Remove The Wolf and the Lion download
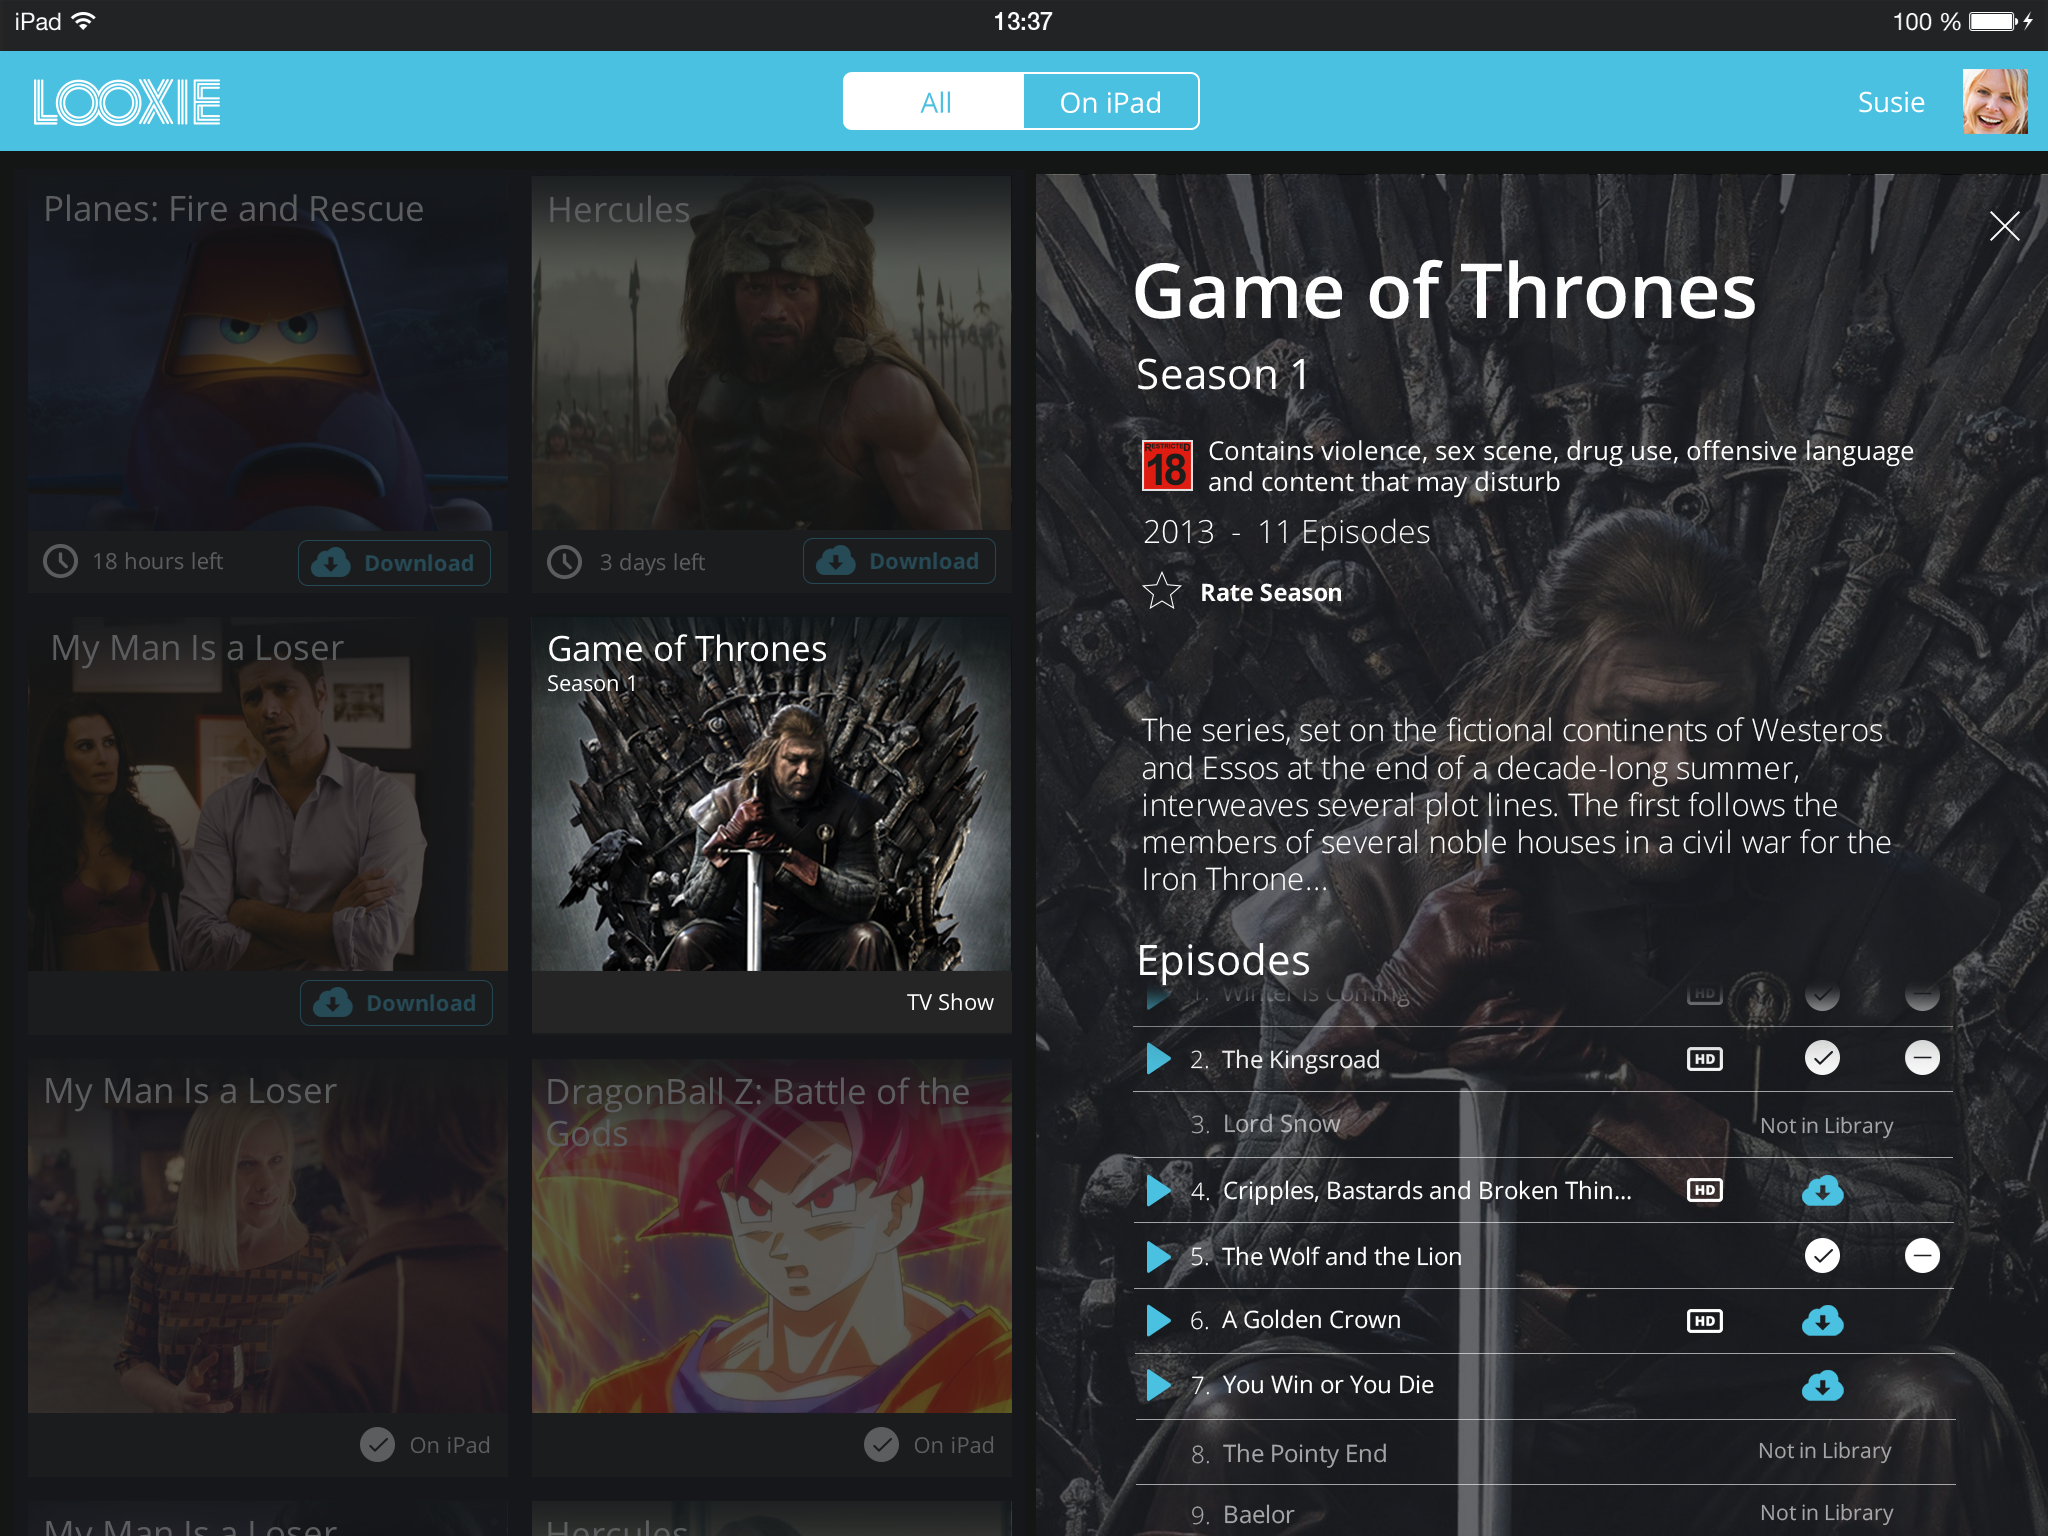Image resolution: width=2048 pixels, height=1536 pixels. 1922,1255
